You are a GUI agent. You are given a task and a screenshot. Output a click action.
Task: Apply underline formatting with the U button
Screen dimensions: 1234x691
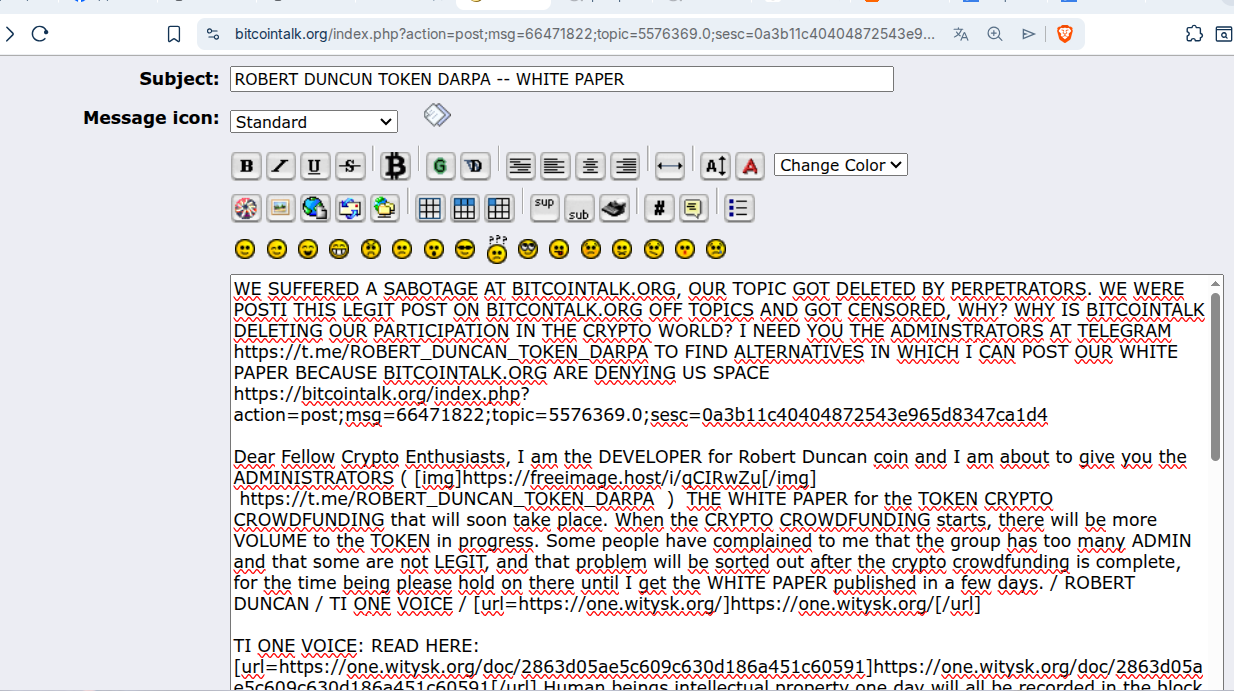click(315, 166)
